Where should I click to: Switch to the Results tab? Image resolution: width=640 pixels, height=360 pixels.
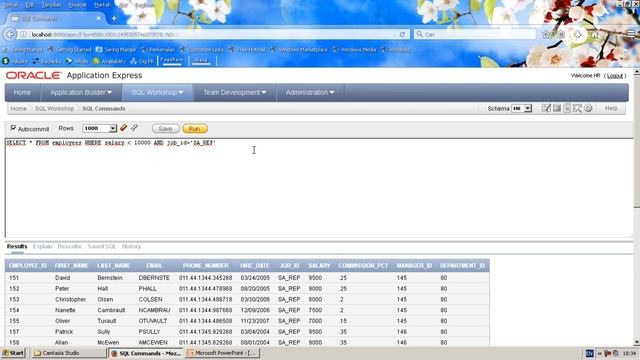pos(17,247)
